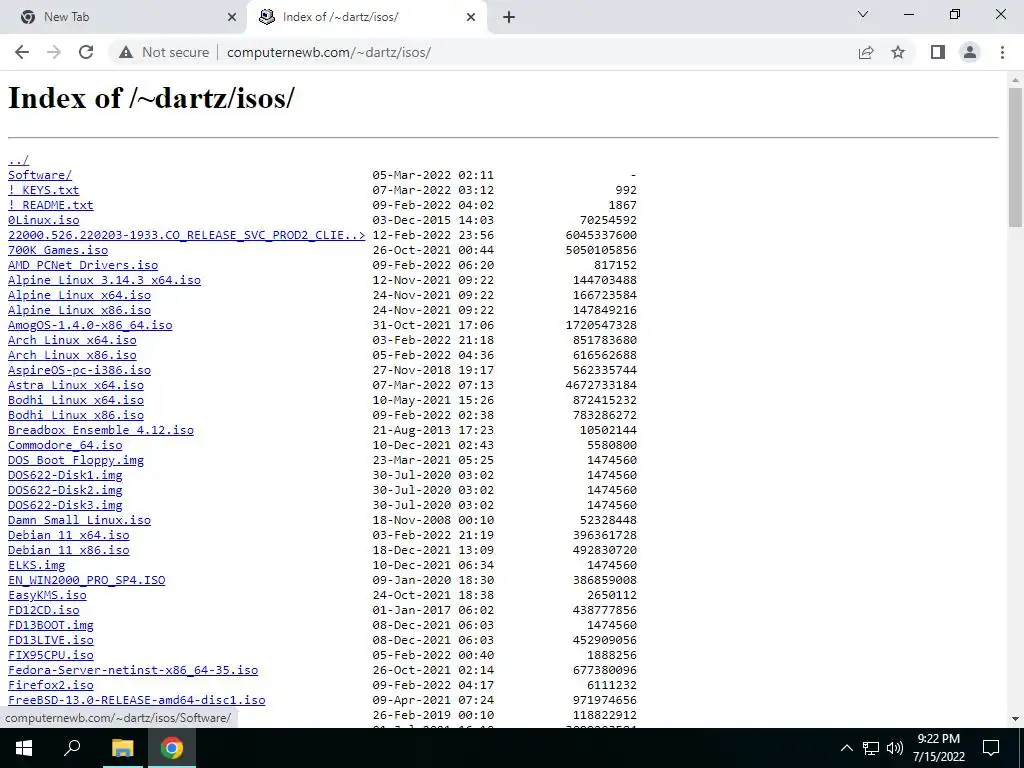Download Breadbox_Ensemble_4.12.iso
The height and width of the screenshot is (768, 1024).
point(101,430)
